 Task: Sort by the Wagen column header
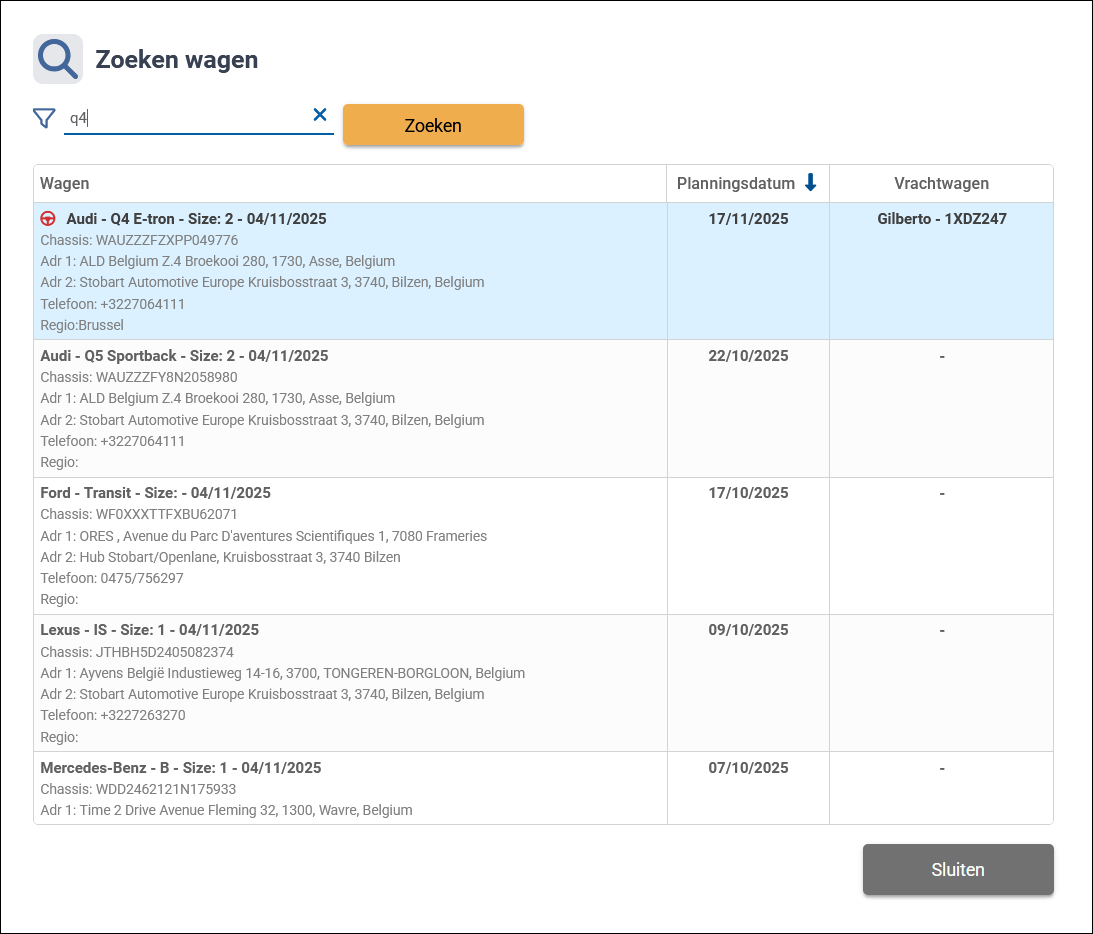click(65, 184)
